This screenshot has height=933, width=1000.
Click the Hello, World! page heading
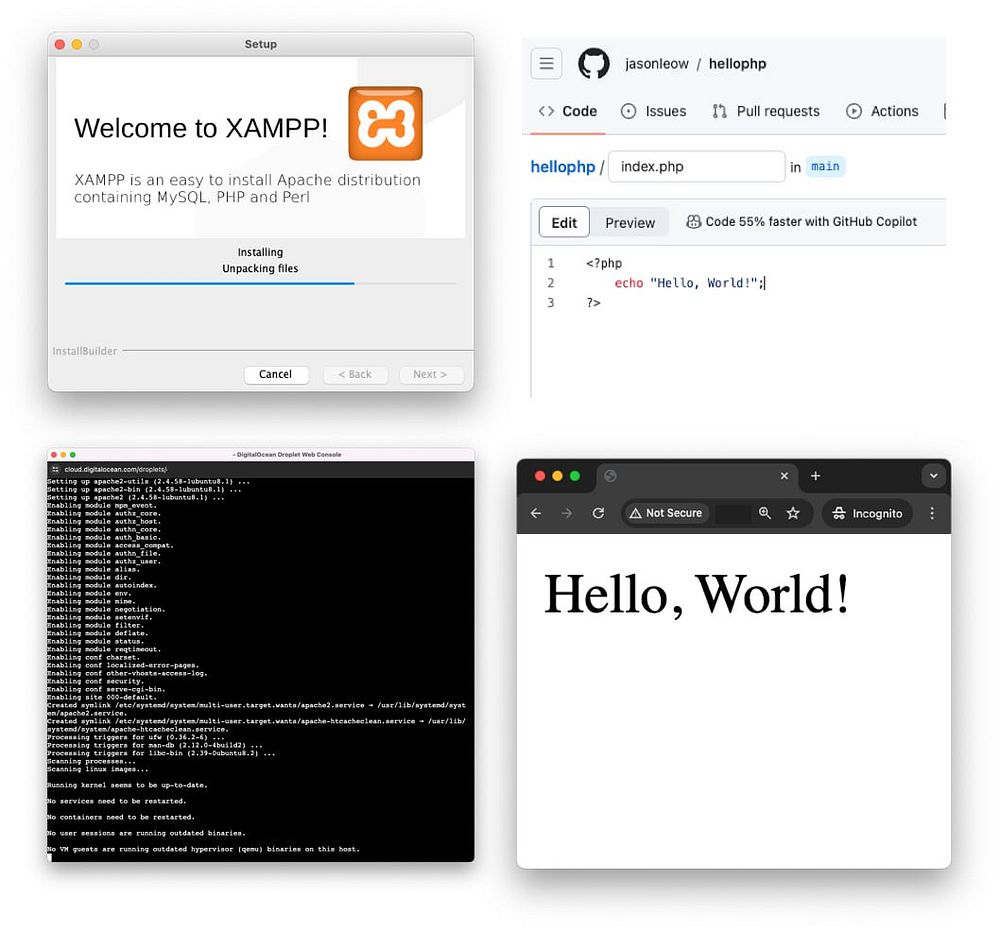click(696, 594)
